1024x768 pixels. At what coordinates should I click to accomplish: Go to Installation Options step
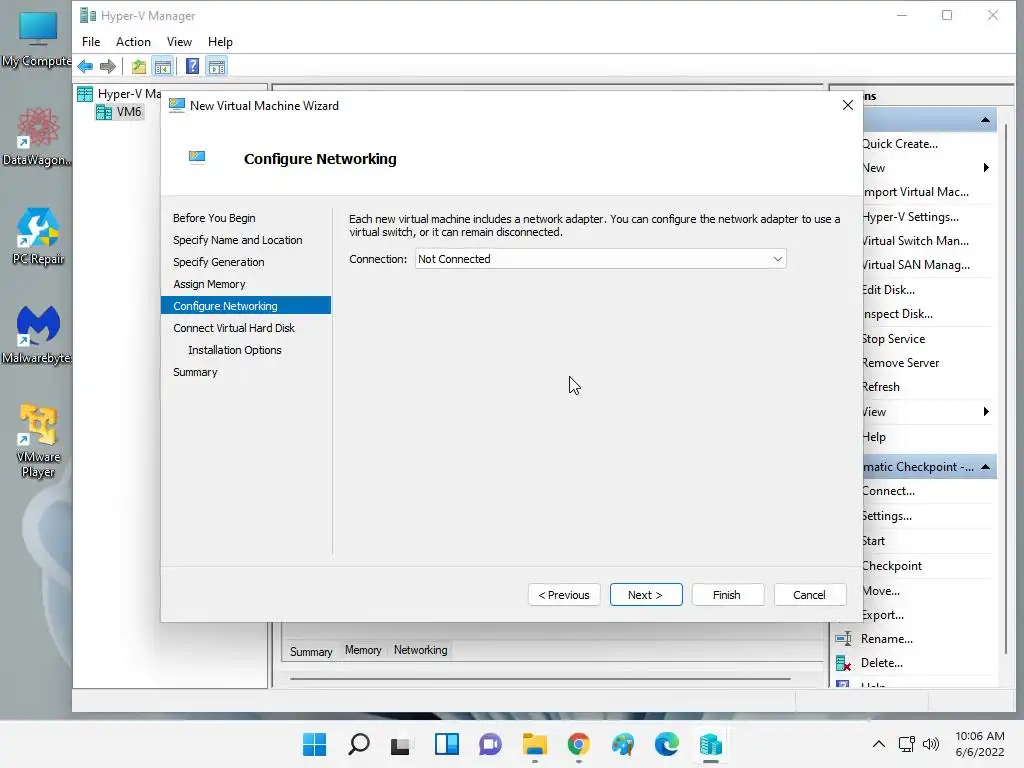[x=234, y=350]
